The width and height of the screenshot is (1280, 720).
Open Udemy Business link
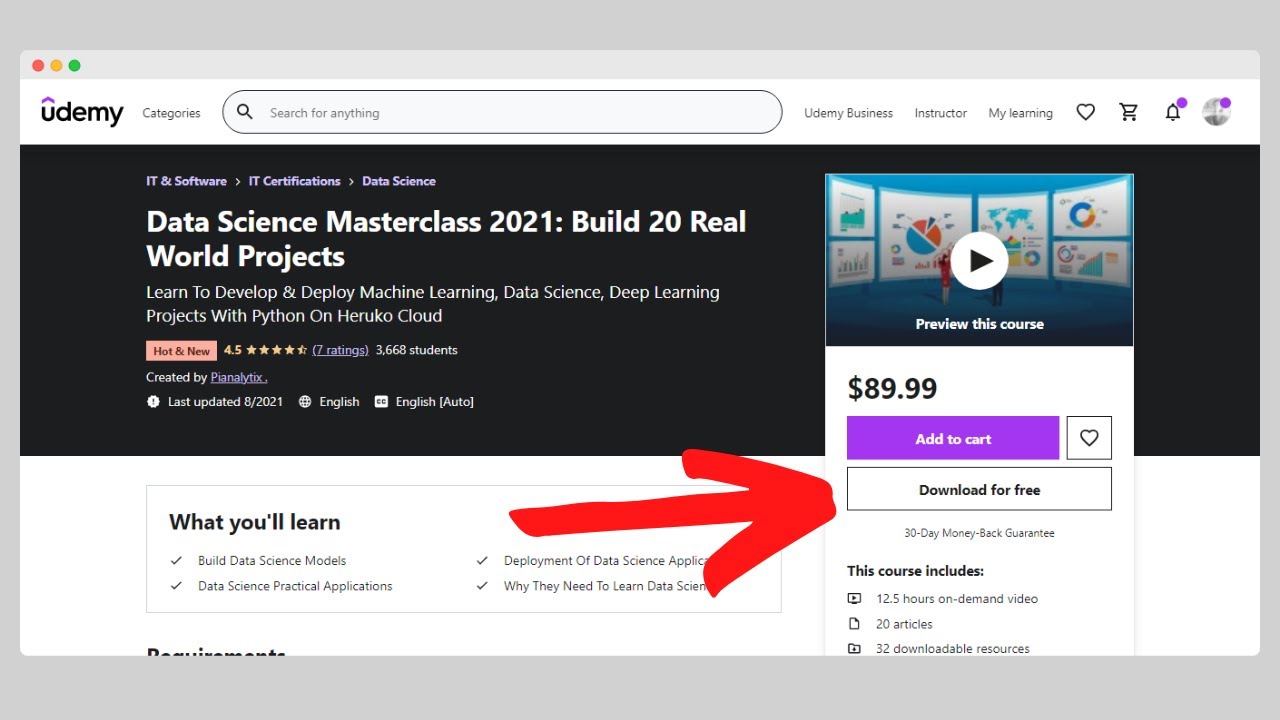tap(848, 113)
